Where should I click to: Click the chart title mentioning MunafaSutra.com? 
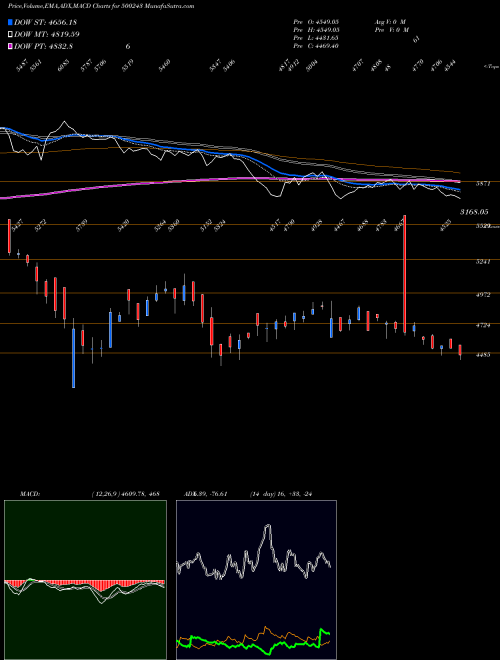point(101,6)
